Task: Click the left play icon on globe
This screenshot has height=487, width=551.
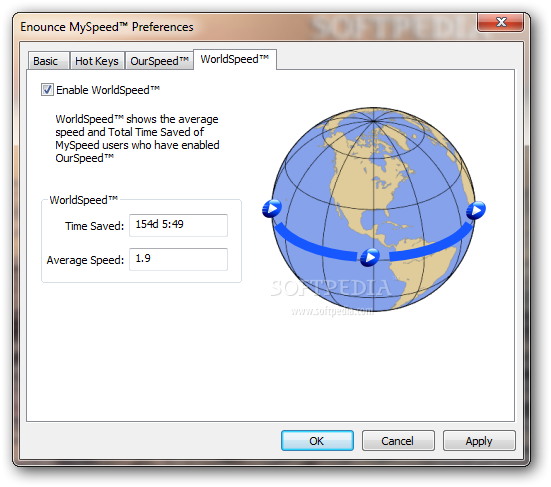Action: click(272, 208)
